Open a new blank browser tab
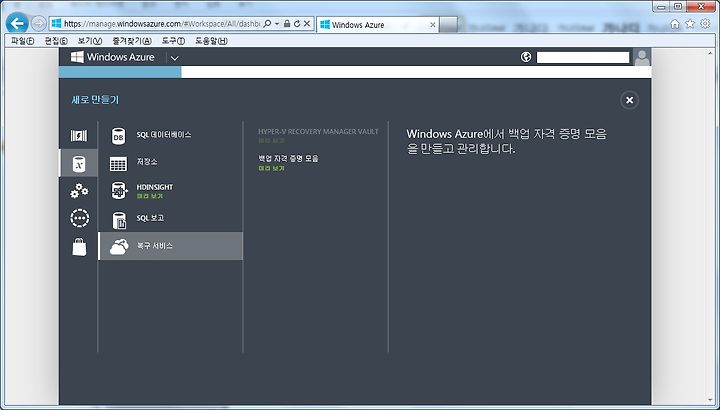This screenshot has width=720, height=410. (x=448, y=25)
